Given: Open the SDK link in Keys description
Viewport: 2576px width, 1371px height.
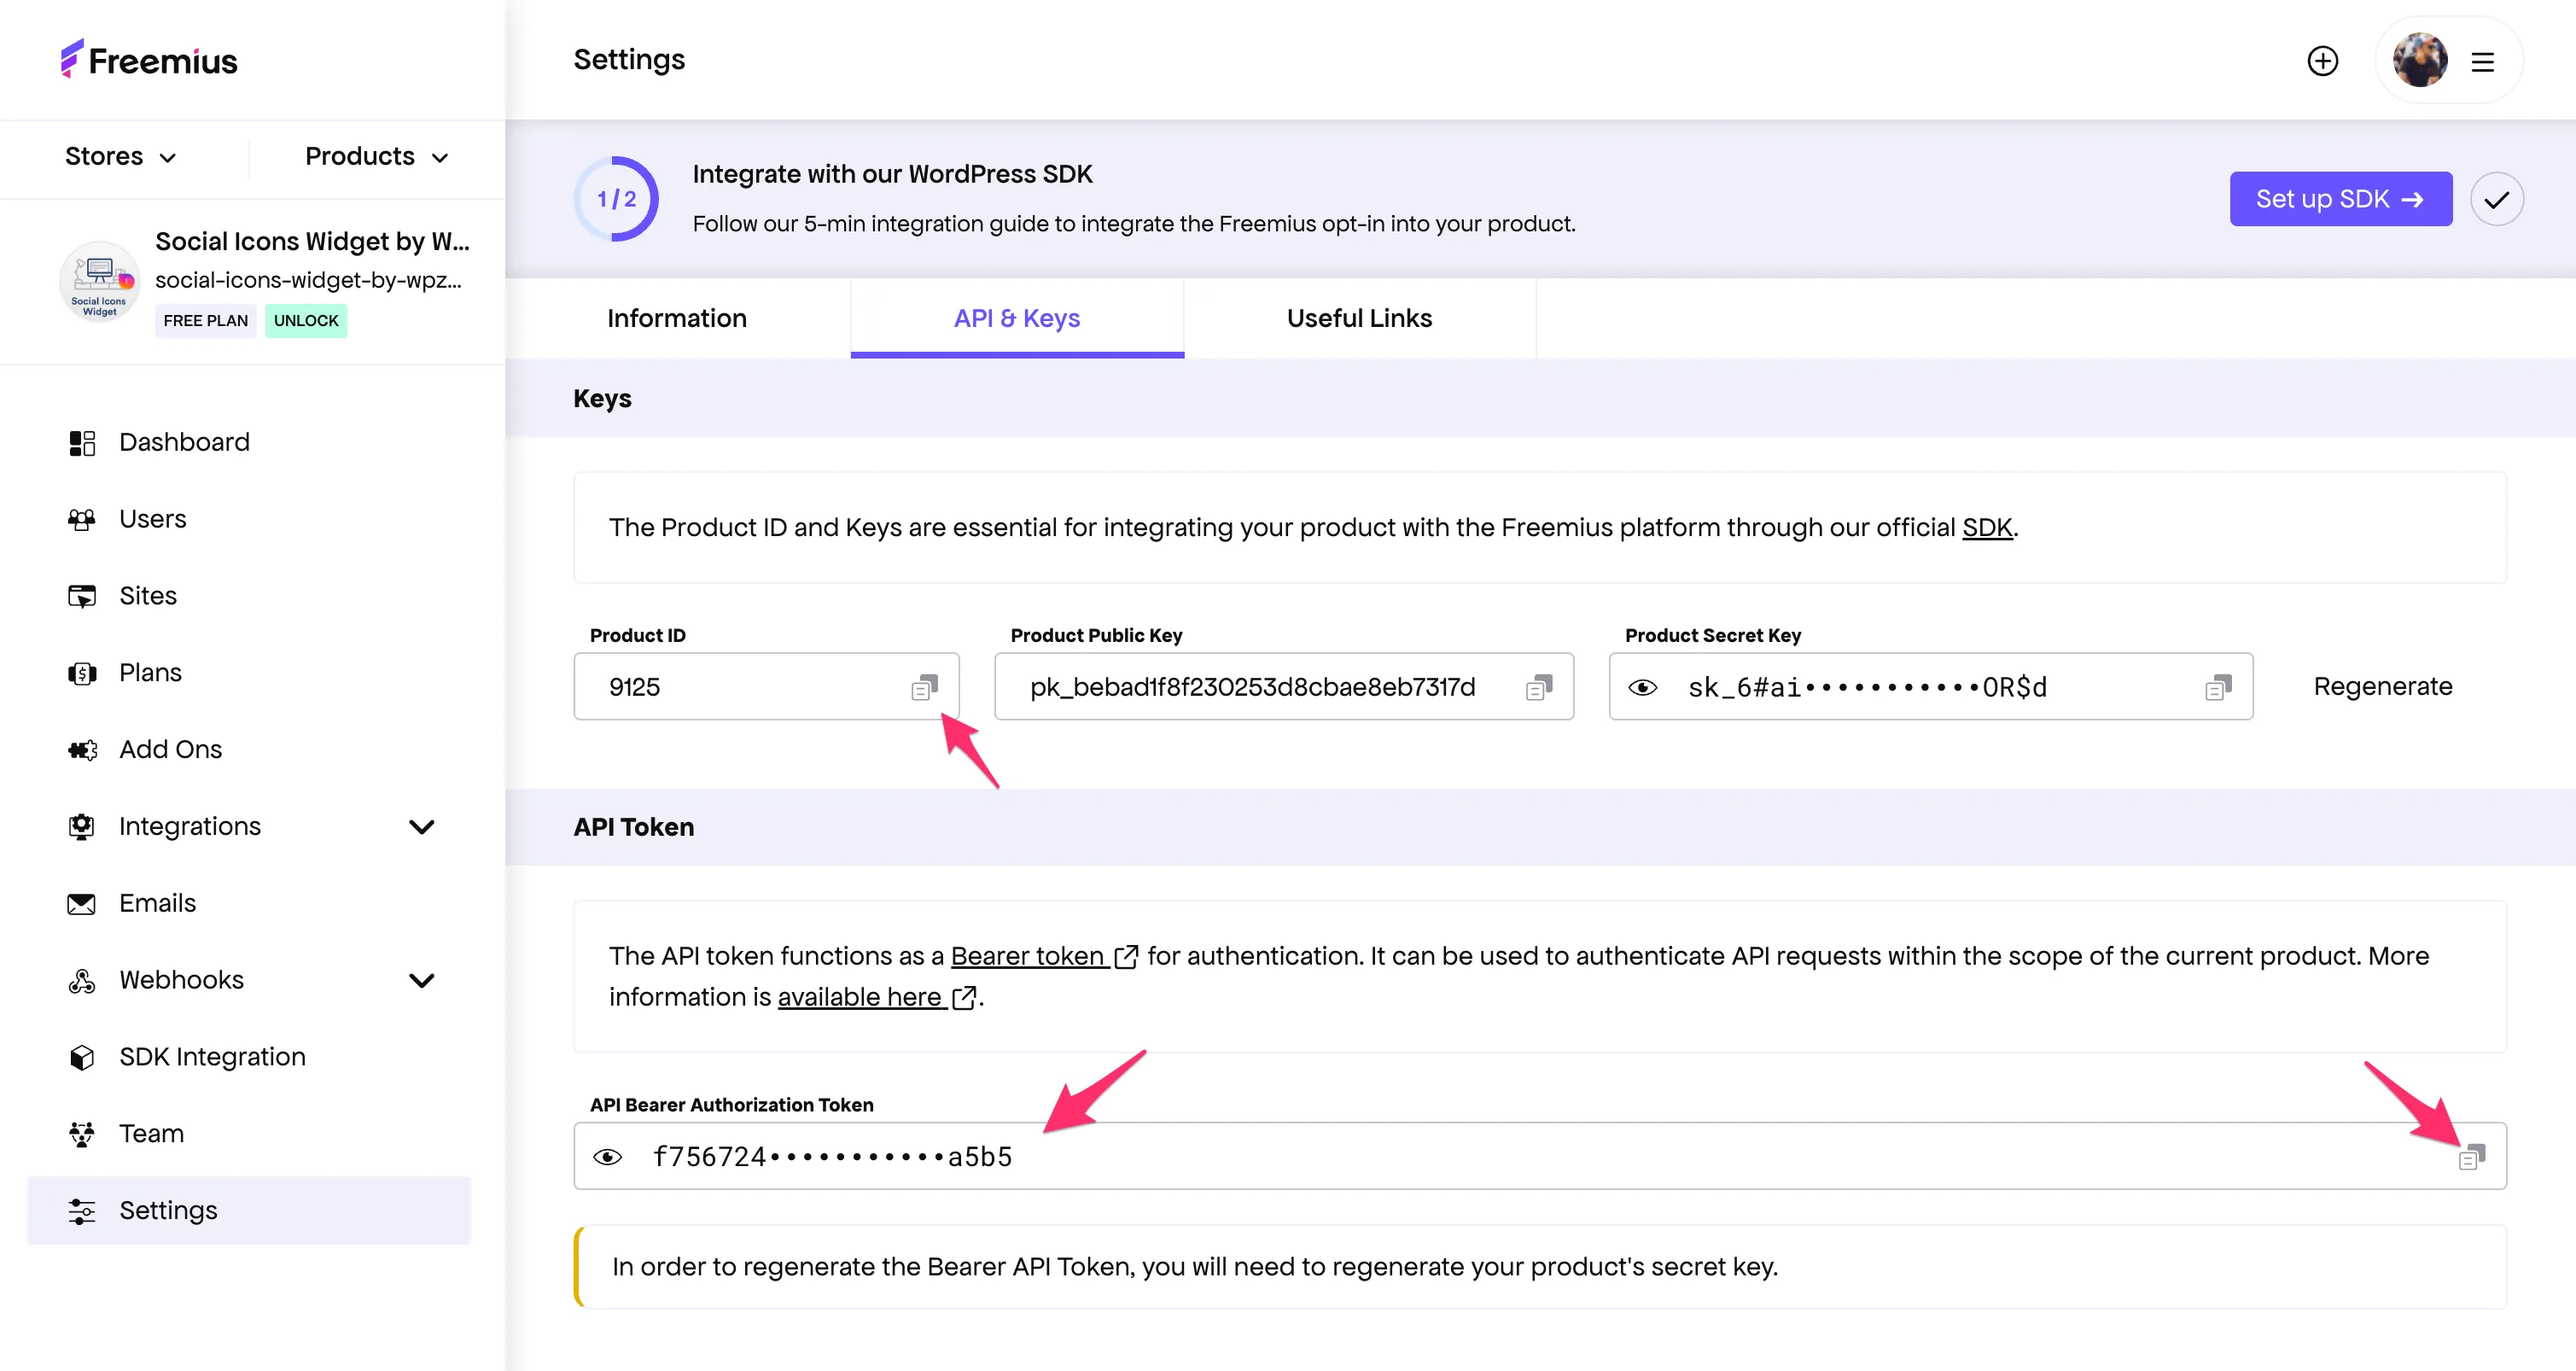Looking at the screenshot, I should [1987, 527].
